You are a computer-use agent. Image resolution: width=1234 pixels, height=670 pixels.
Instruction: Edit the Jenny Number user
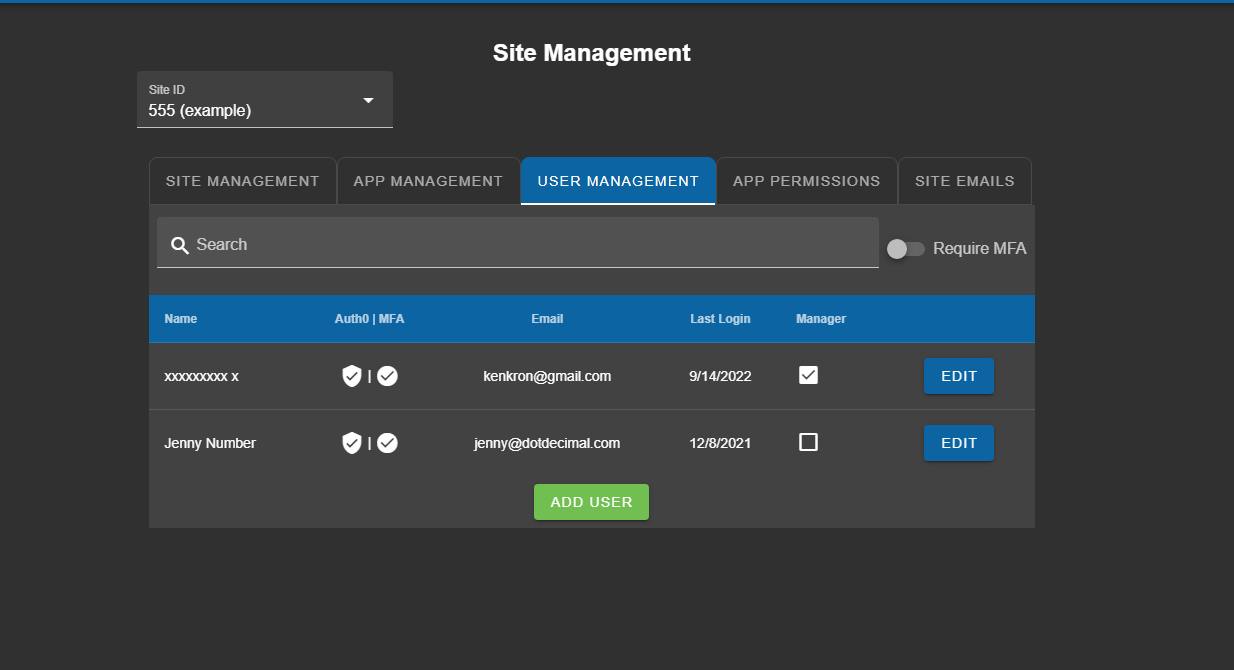959,443
